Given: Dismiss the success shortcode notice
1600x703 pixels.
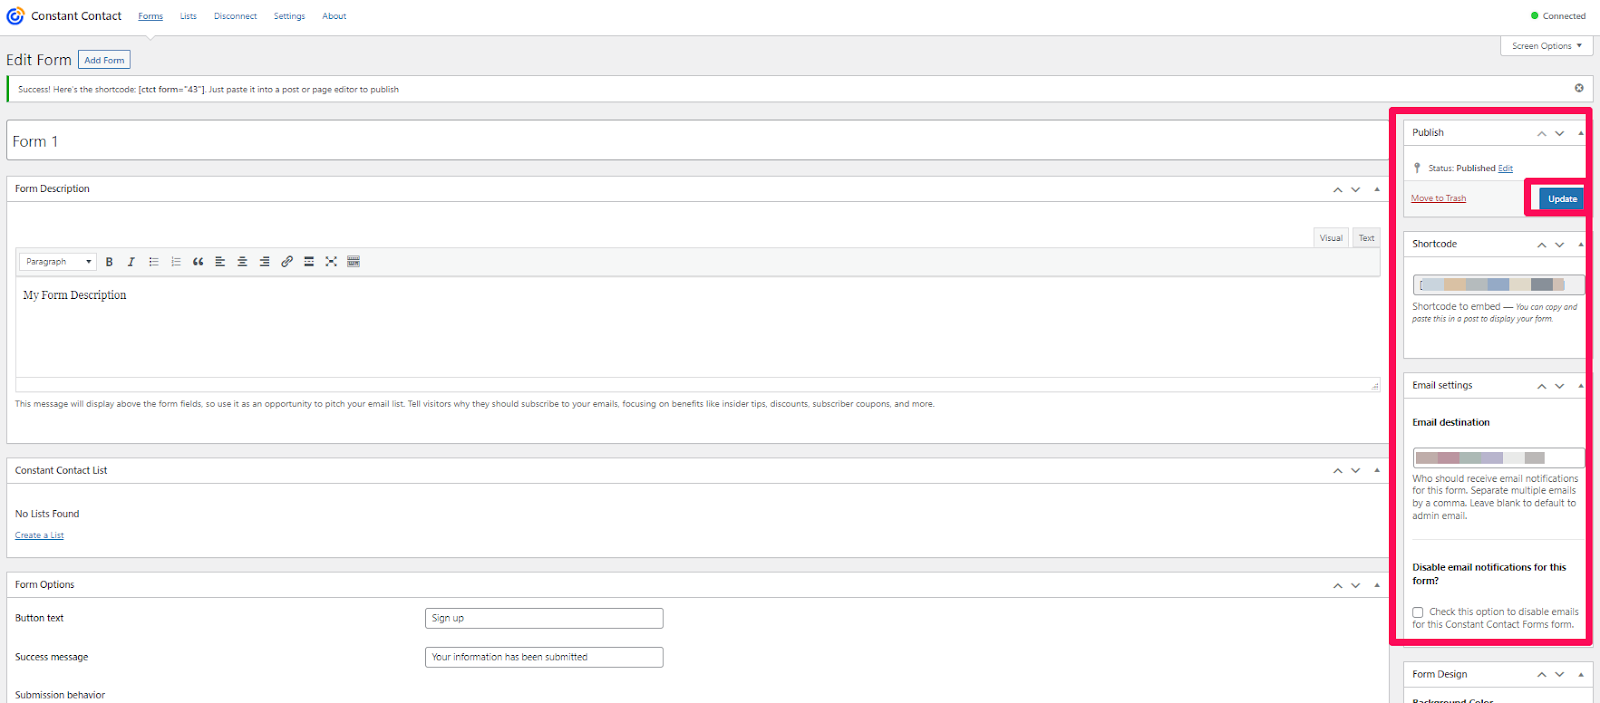Looking at the screenshot, I should coord(1579,88).
